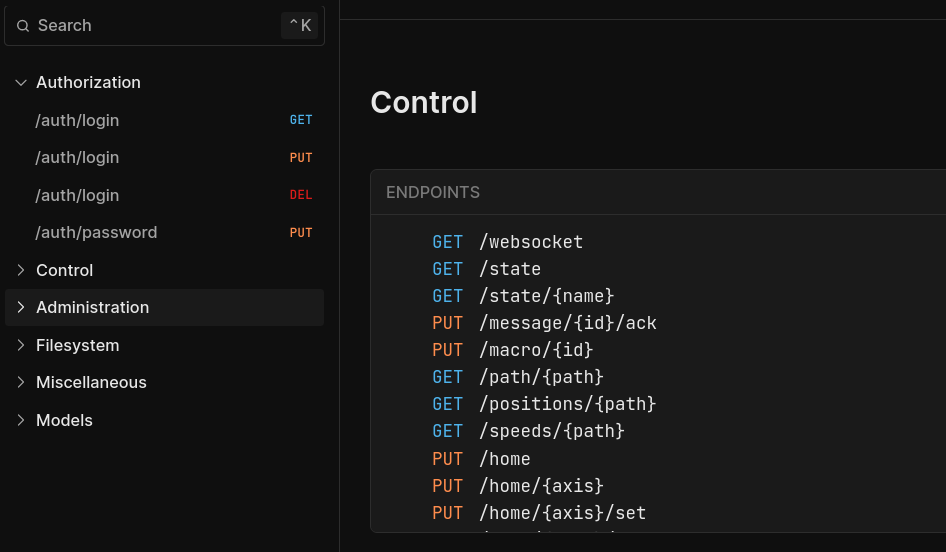The image size is (946, 552).
Task: Open DEL /auth/login in sidebar
Action: (x=164, y=195)
